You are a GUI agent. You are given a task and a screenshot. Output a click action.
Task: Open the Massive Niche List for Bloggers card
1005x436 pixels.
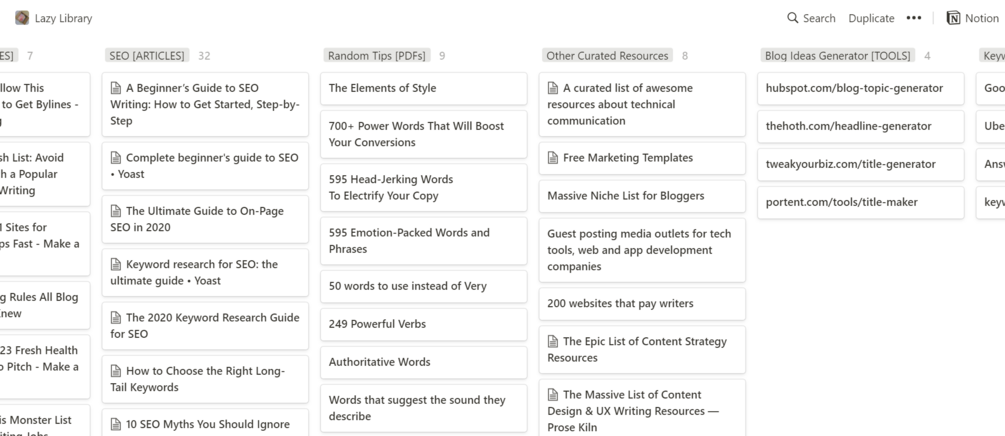coord(626,196)
